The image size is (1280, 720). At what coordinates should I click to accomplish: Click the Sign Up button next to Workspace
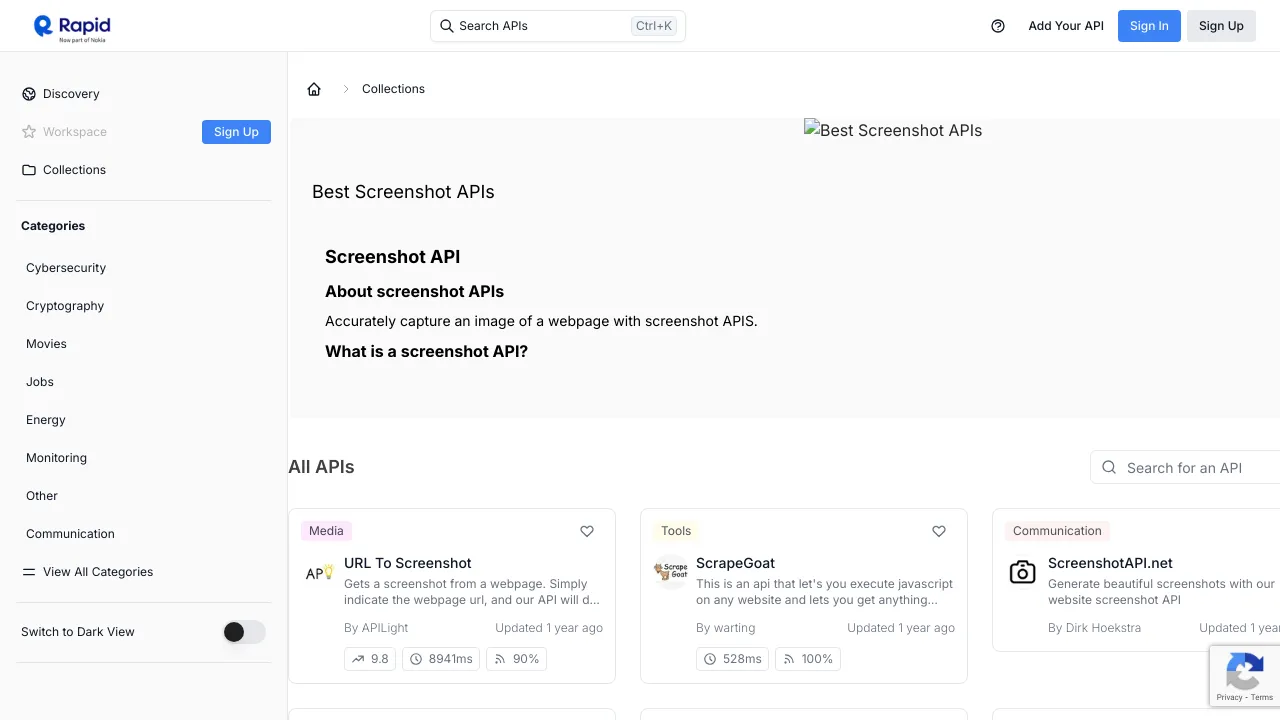[x=236, y=132]
